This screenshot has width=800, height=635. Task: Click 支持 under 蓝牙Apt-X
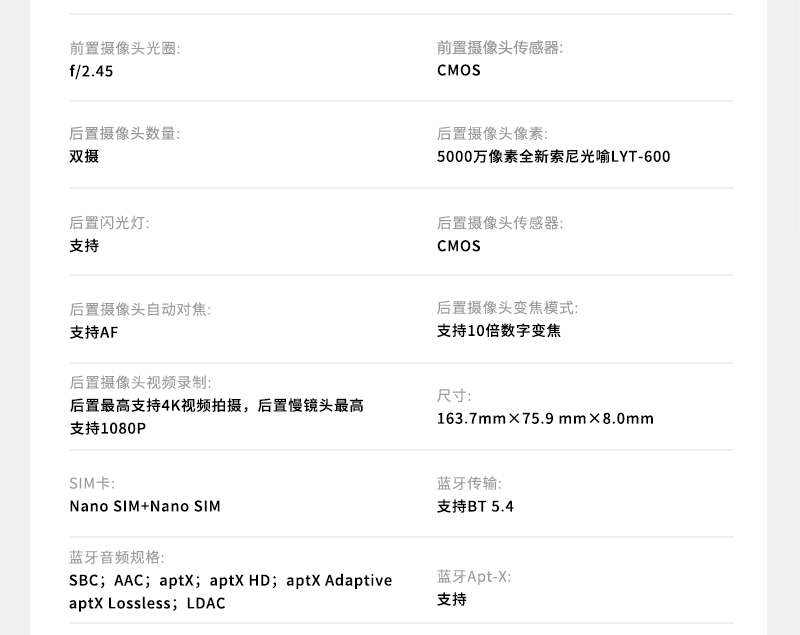point(451,599)
